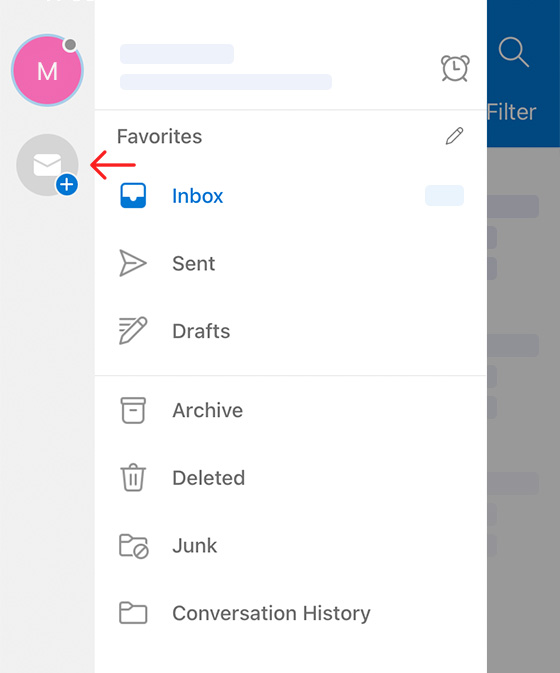This screenshot has height=673, width=560.
Task: Select the pink M account avatar
Action: (47, 70)
